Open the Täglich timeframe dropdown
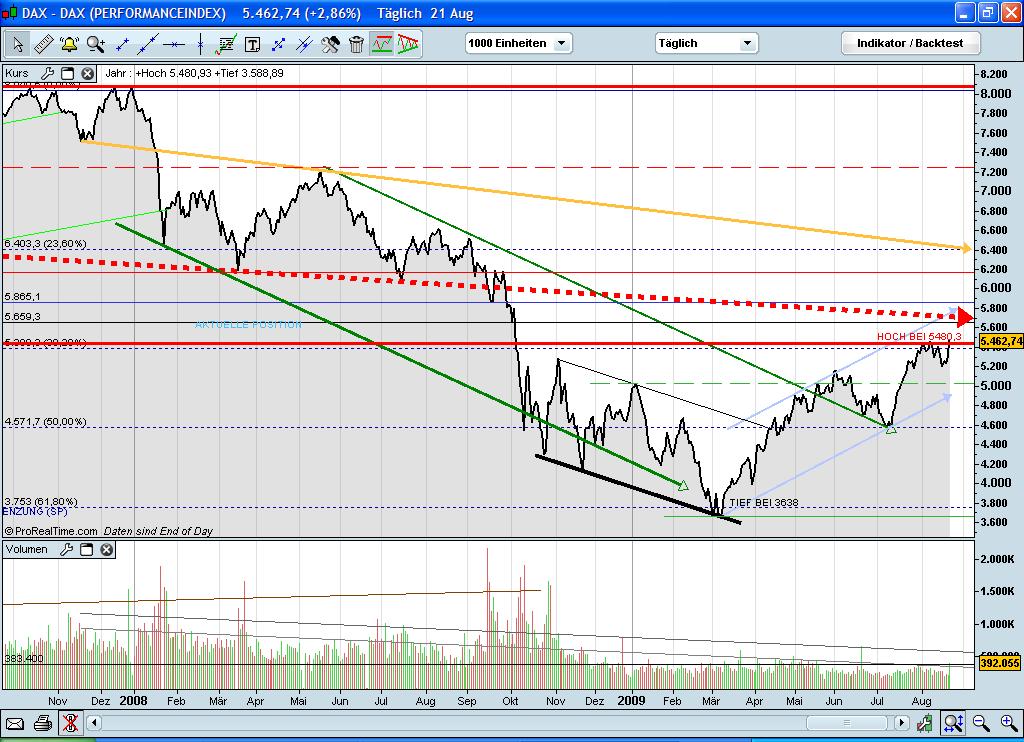1024x742 pixels. pos(706,43)
